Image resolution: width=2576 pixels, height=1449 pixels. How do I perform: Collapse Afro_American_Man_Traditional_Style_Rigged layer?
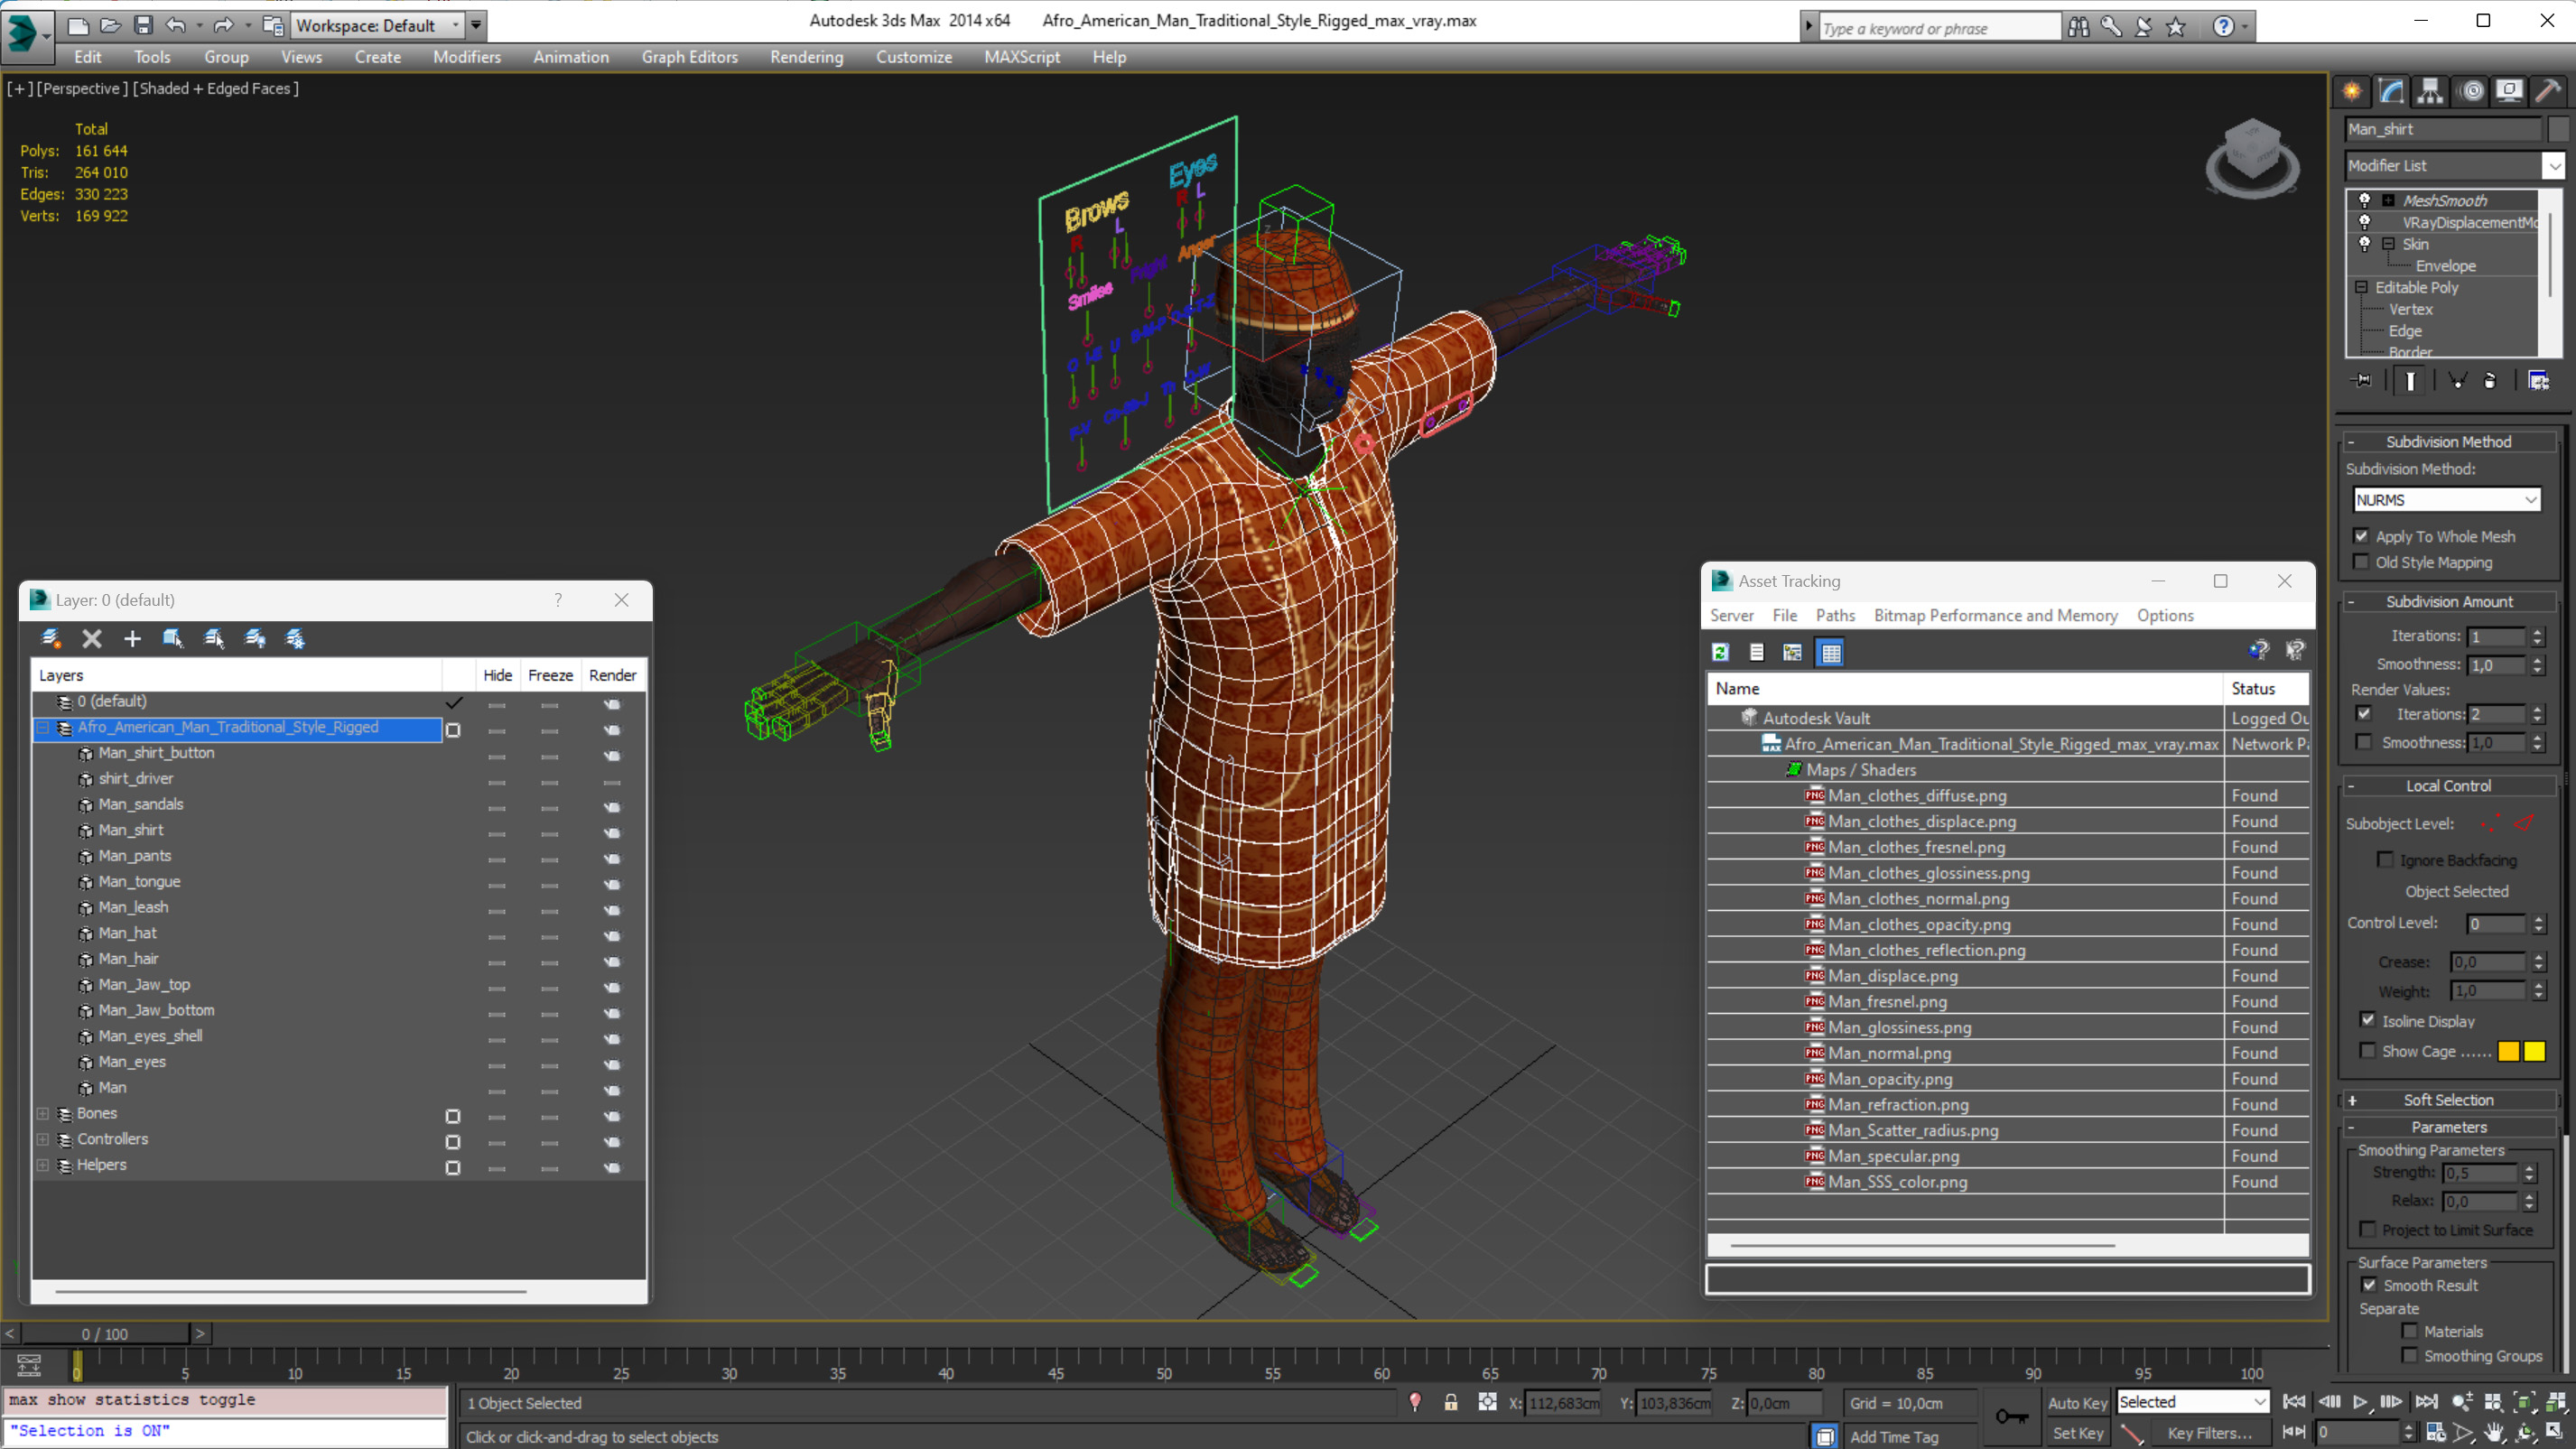point(43,727)
